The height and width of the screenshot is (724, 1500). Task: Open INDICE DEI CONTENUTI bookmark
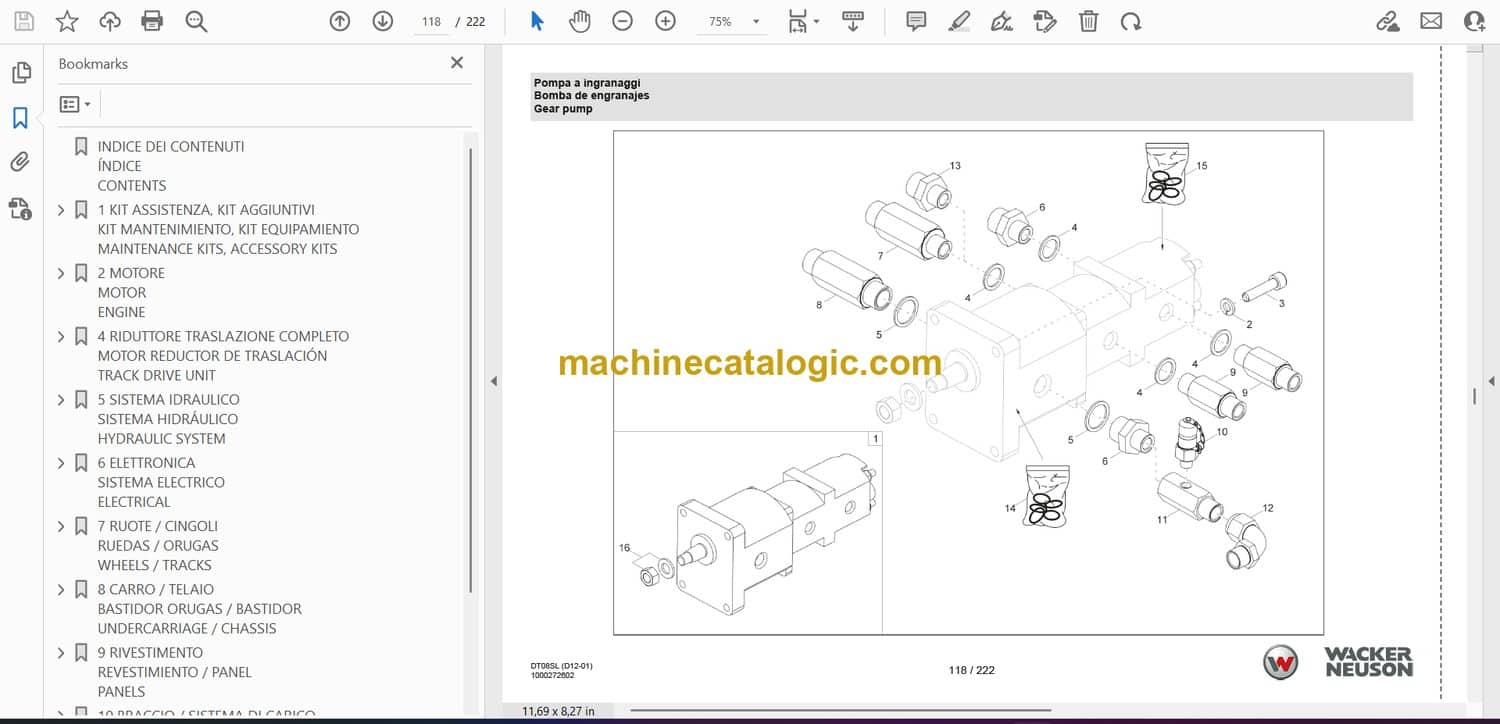[x=170, y=146]
